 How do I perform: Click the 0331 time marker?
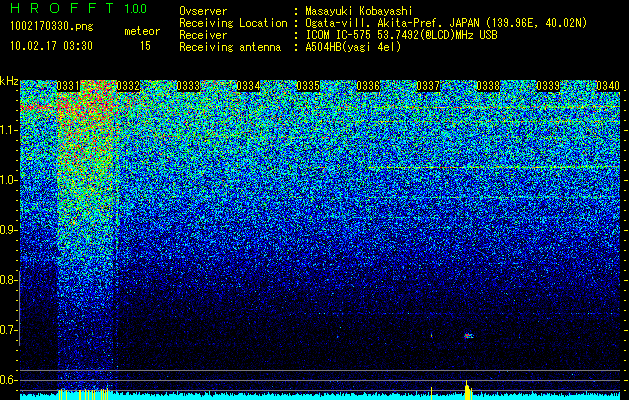pyautogui.click(x=68, y=86)
